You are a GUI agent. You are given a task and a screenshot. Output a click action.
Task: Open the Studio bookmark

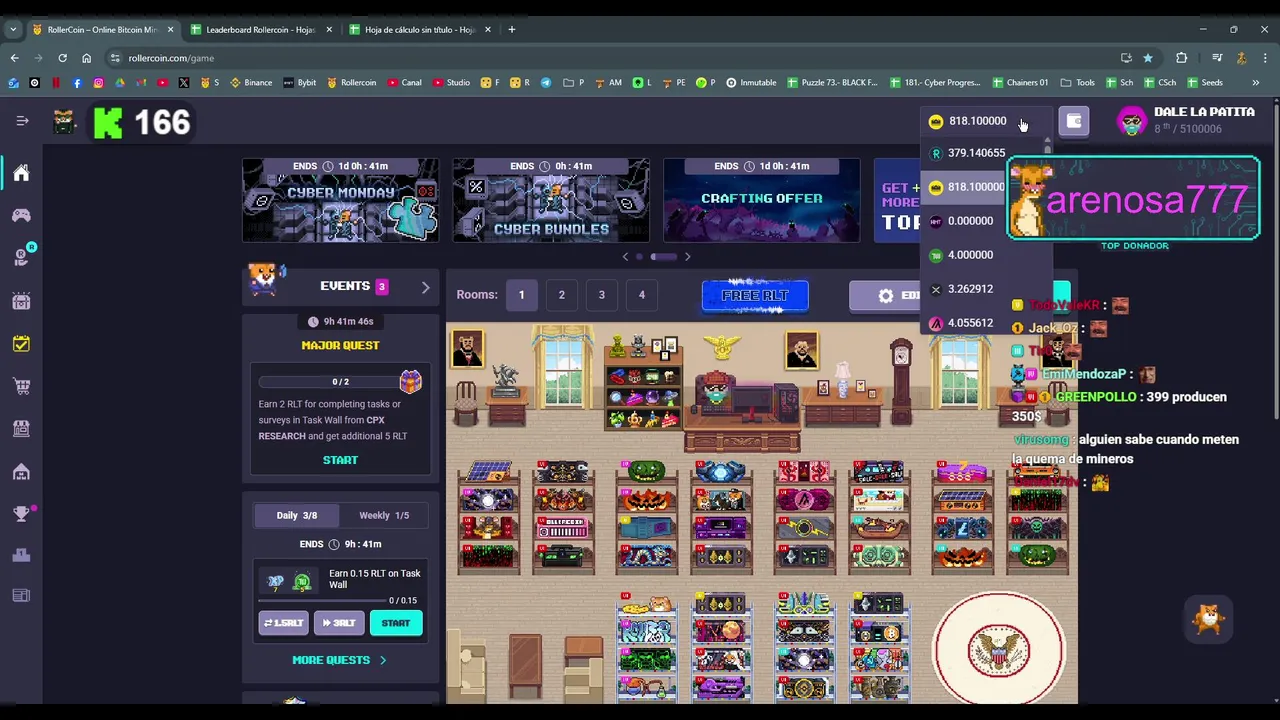point(451,82)
